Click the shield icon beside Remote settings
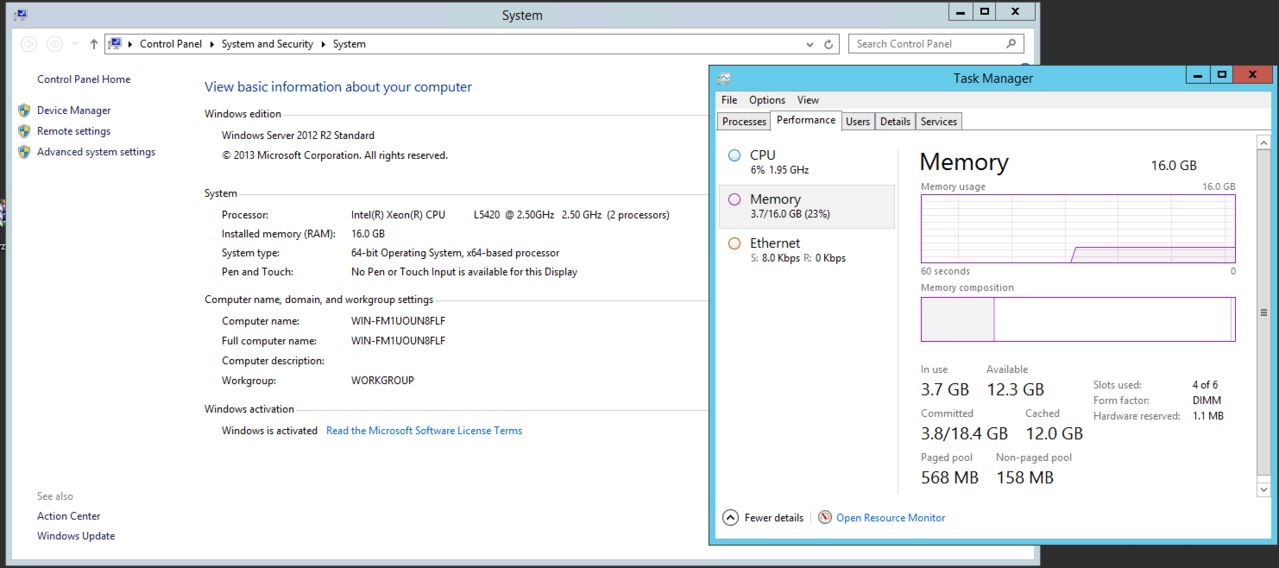Screen dimensions: 1279x568 pos(24,131)
